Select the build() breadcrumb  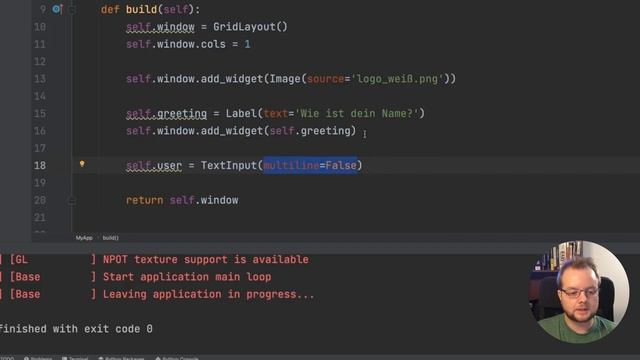coord(110,238)
